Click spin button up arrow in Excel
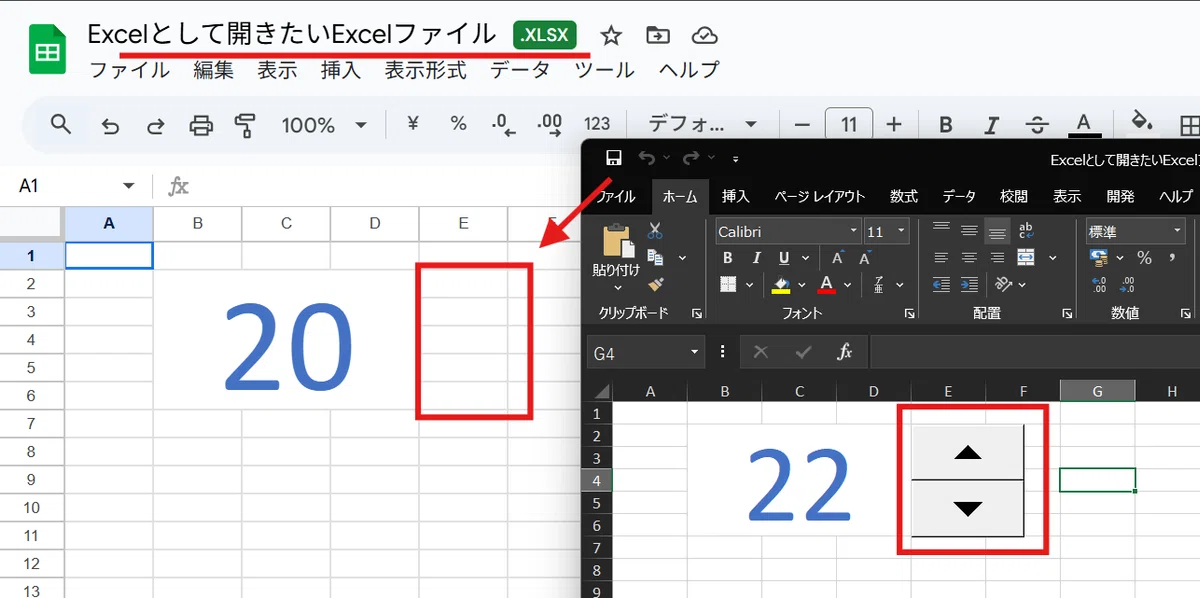 tap(968, 453)
